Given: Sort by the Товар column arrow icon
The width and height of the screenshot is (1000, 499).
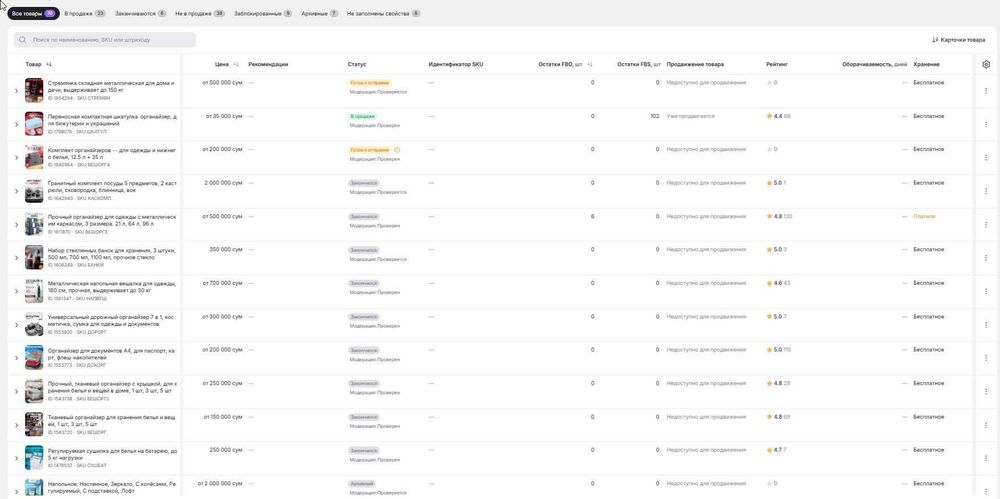Looking at the screenshot, I should [49, 64].
